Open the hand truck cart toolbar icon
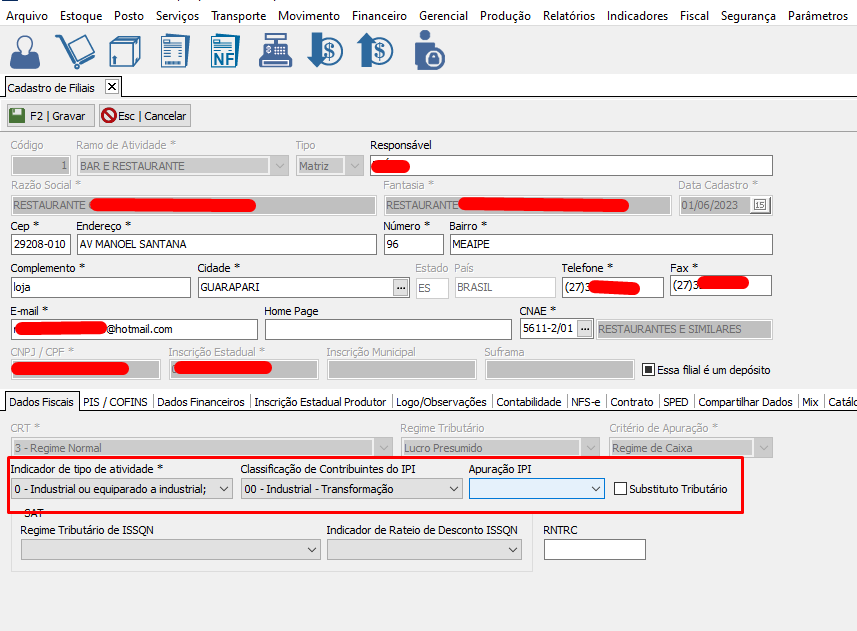This screenshot has height=631, width=857. pyautogui.click(x=74, y=51)
